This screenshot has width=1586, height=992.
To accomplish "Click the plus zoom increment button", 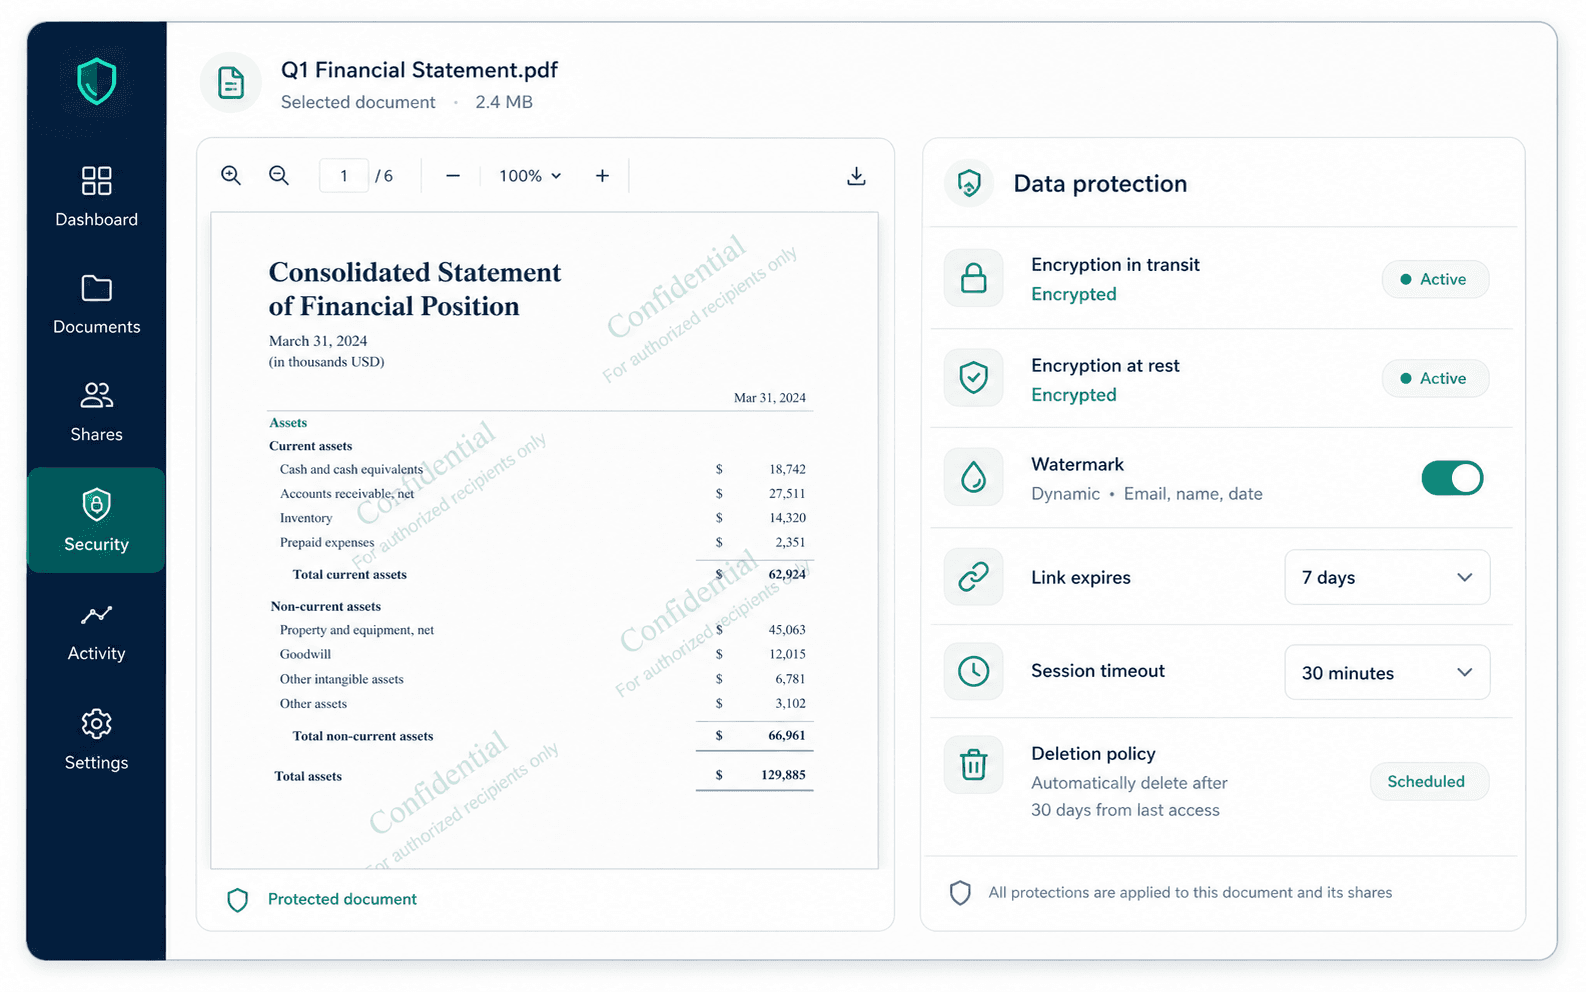I will pos(602,176).
